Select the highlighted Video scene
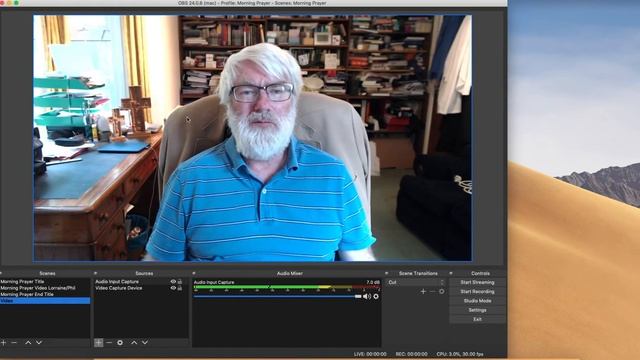640x360 pixels. tap(45, 301)
